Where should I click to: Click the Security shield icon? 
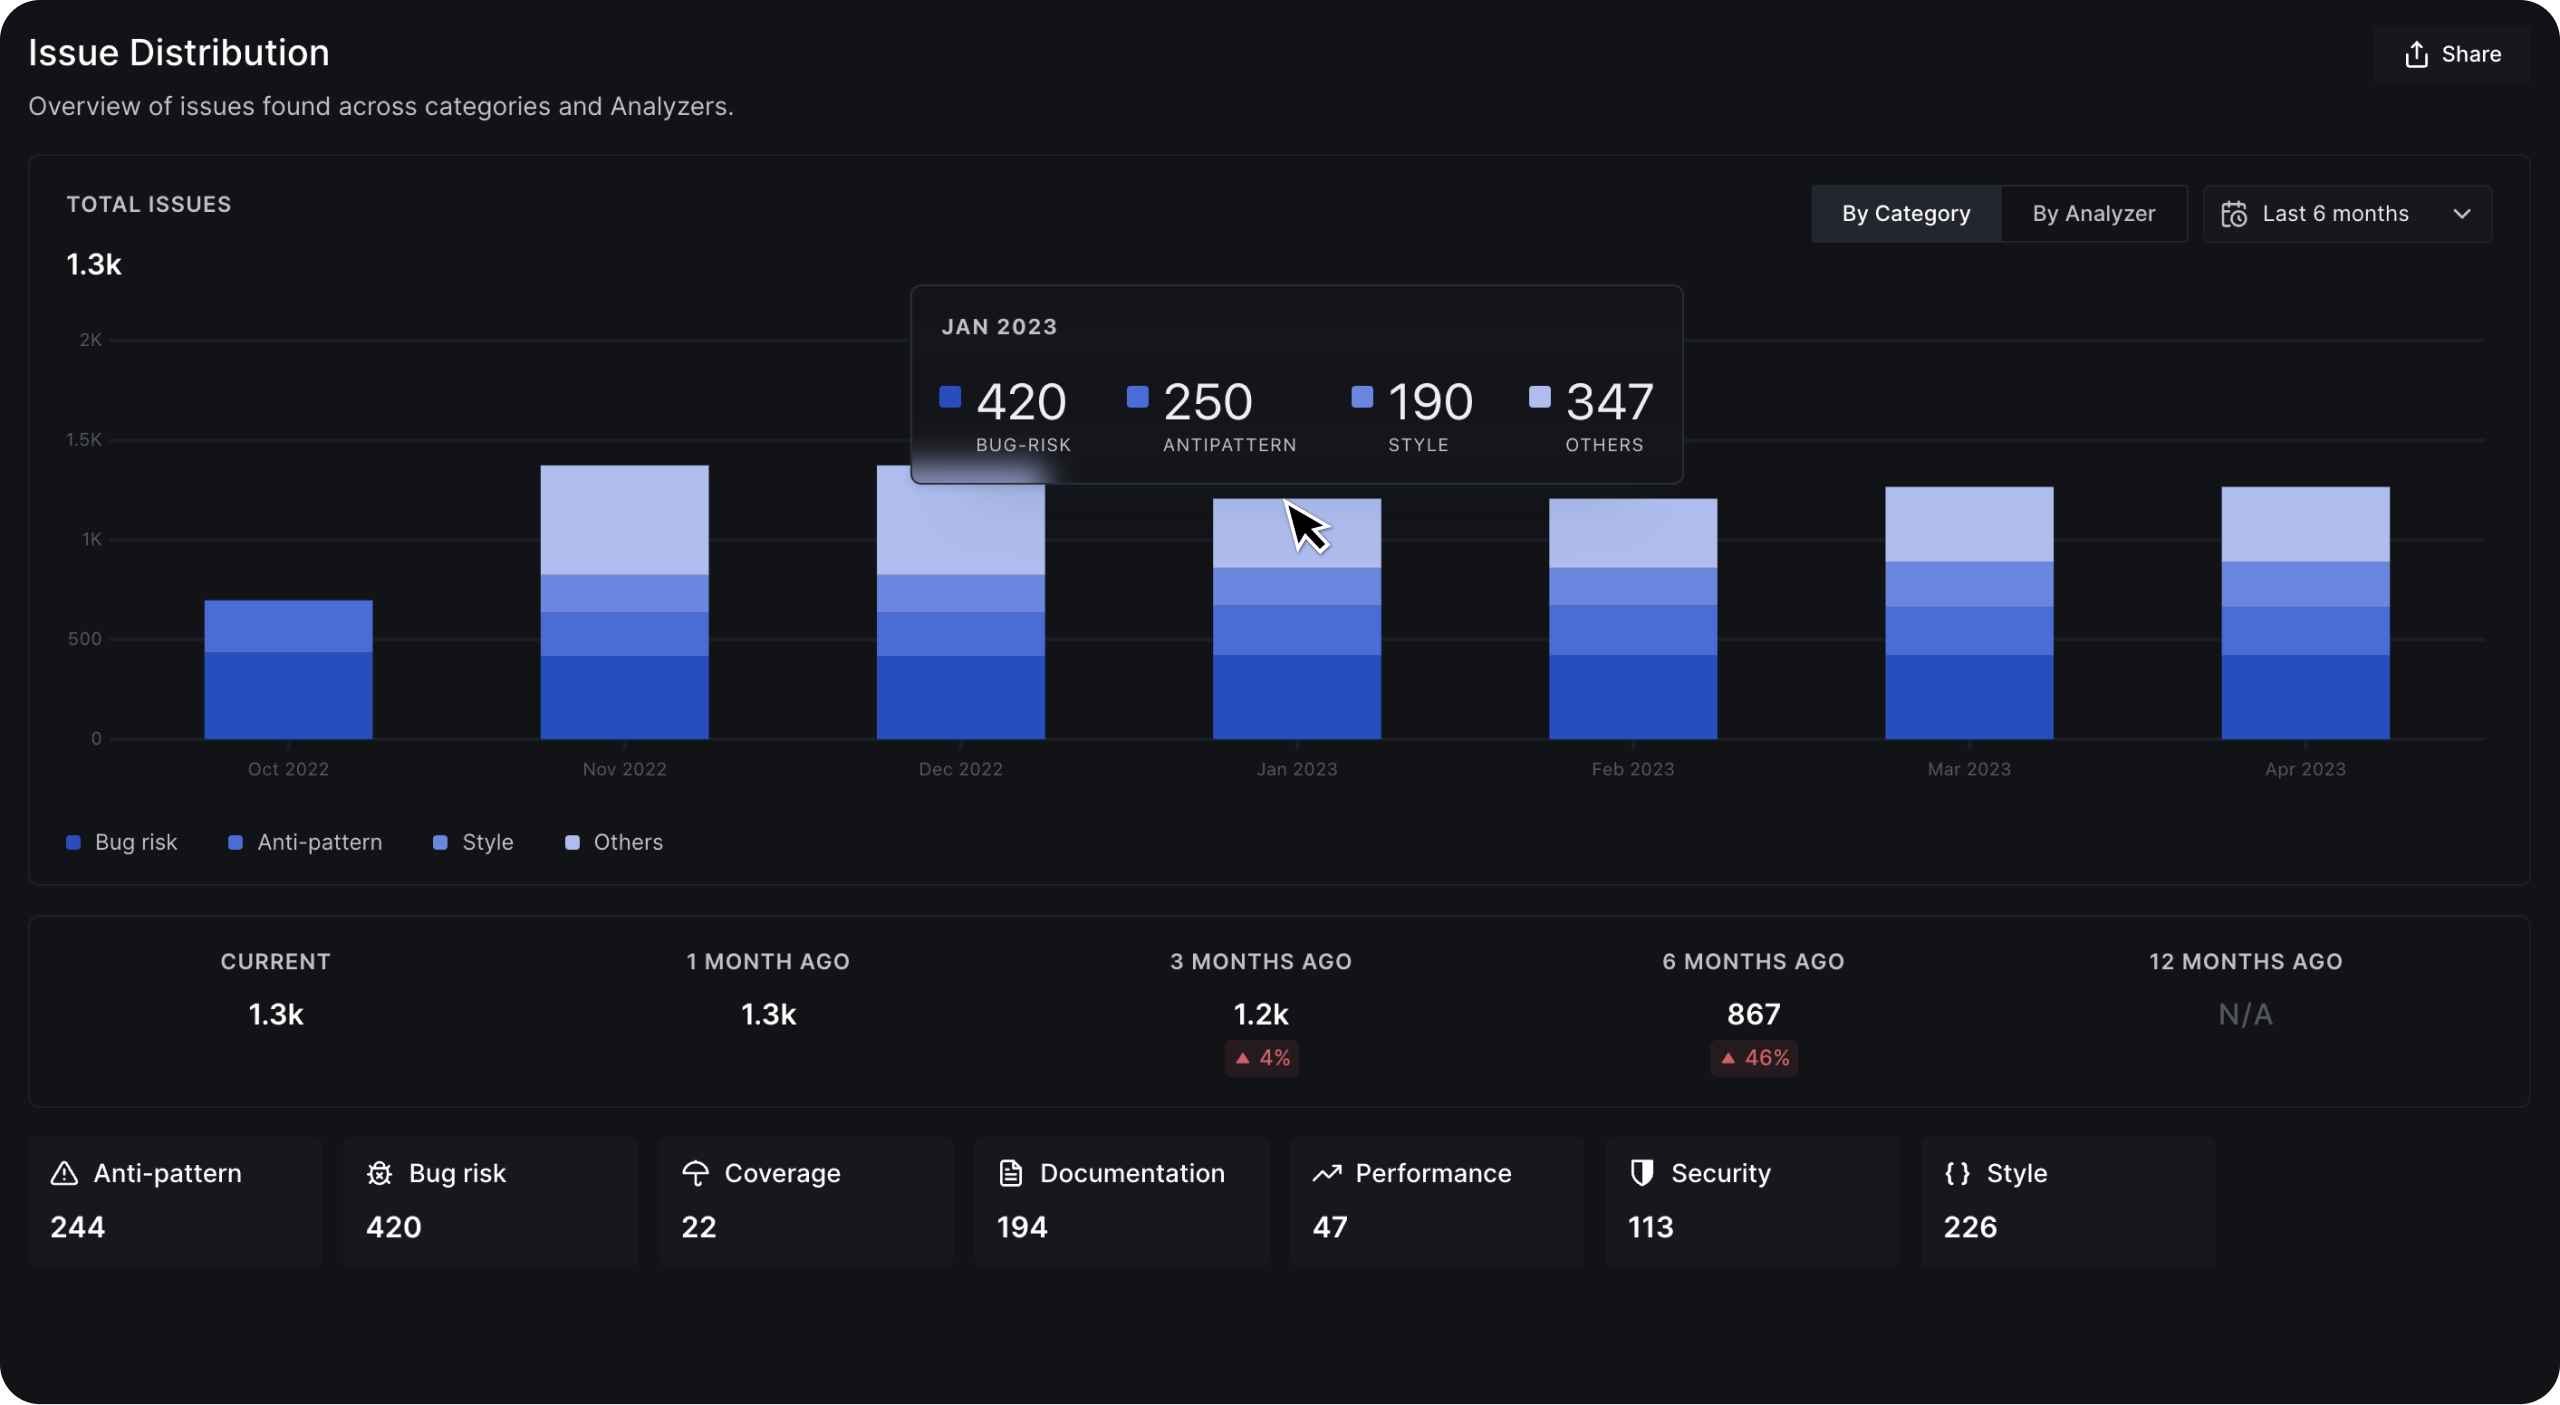(x=1641, y=1173)
